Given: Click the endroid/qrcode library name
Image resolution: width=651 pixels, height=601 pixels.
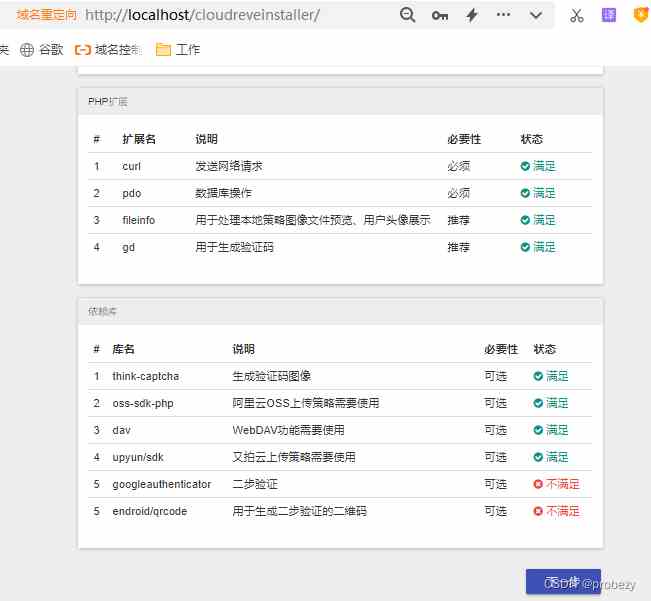Looking at the screenshot, I should point(149,511).
